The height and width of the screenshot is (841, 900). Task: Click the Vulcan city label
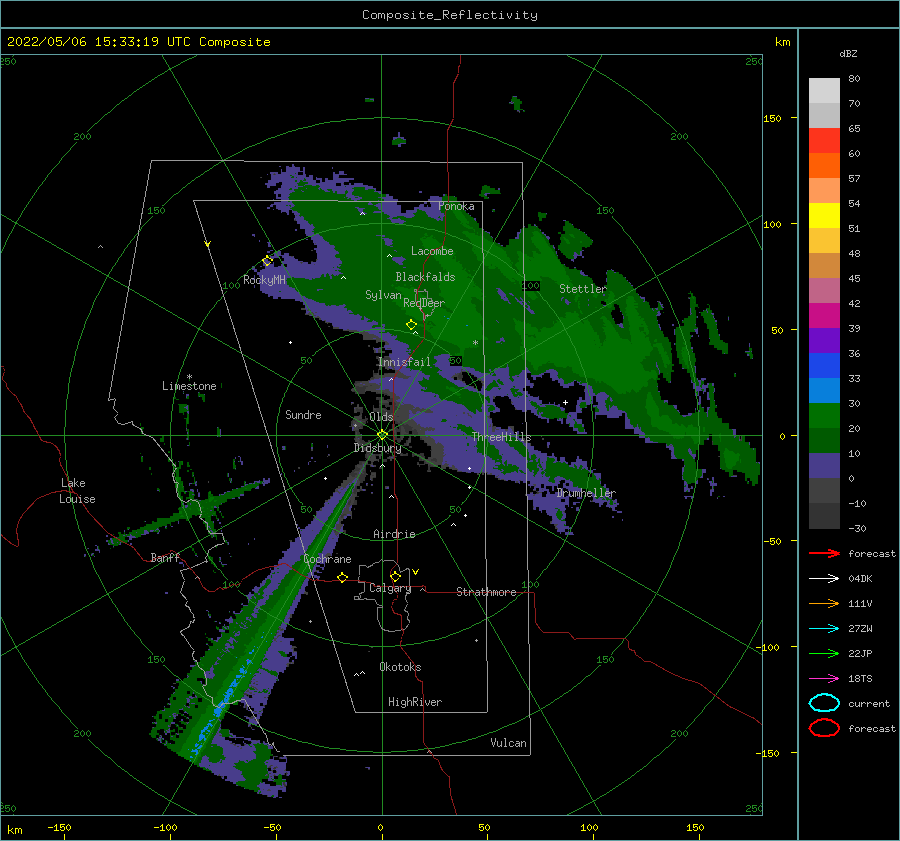coord(509,743)
